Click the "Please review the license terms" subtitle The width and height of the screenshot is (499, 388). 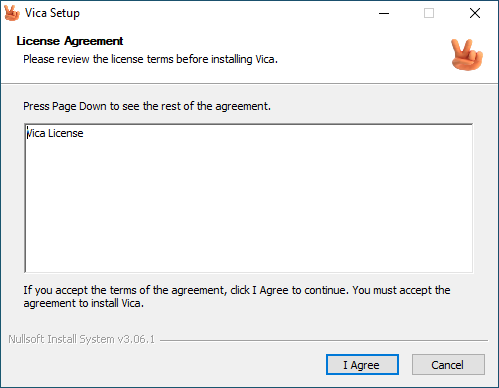pyautogui.click(x=150, y=59)
